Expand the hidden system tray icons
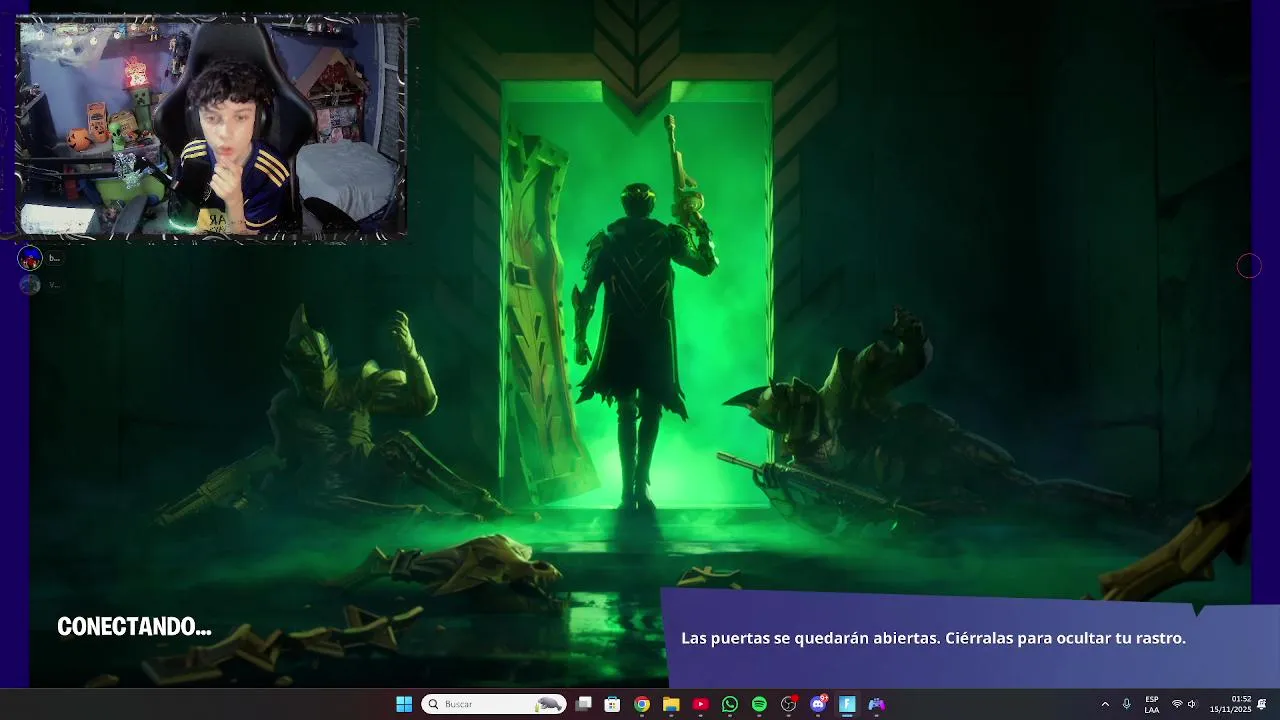Viewport: 1280px width, 720px height. point(1105,704)
